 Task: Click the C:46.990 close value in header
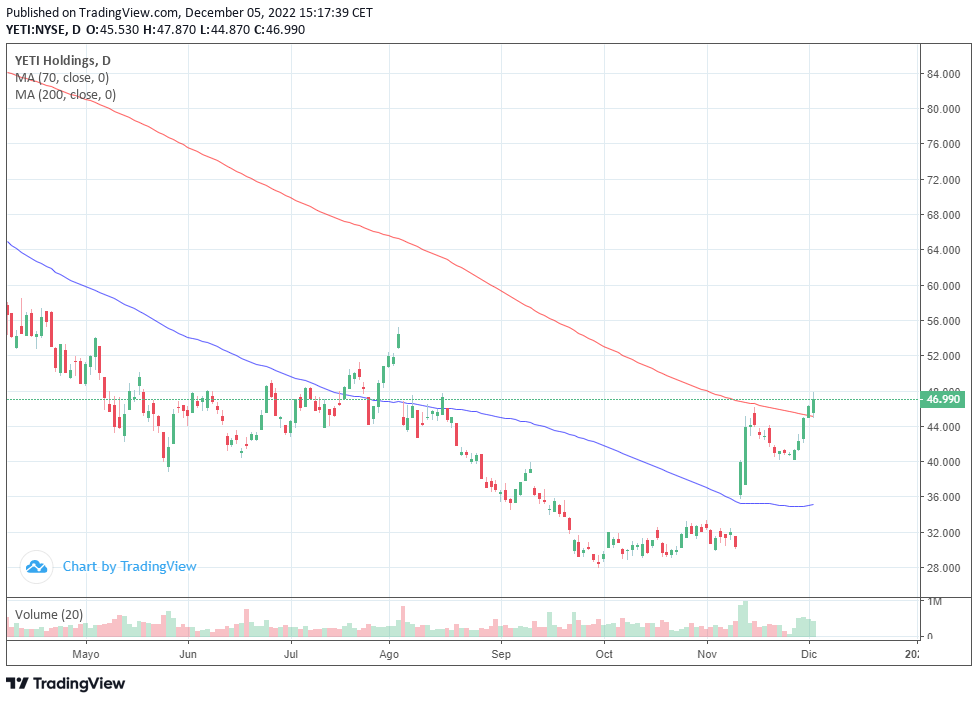point(279,29)
